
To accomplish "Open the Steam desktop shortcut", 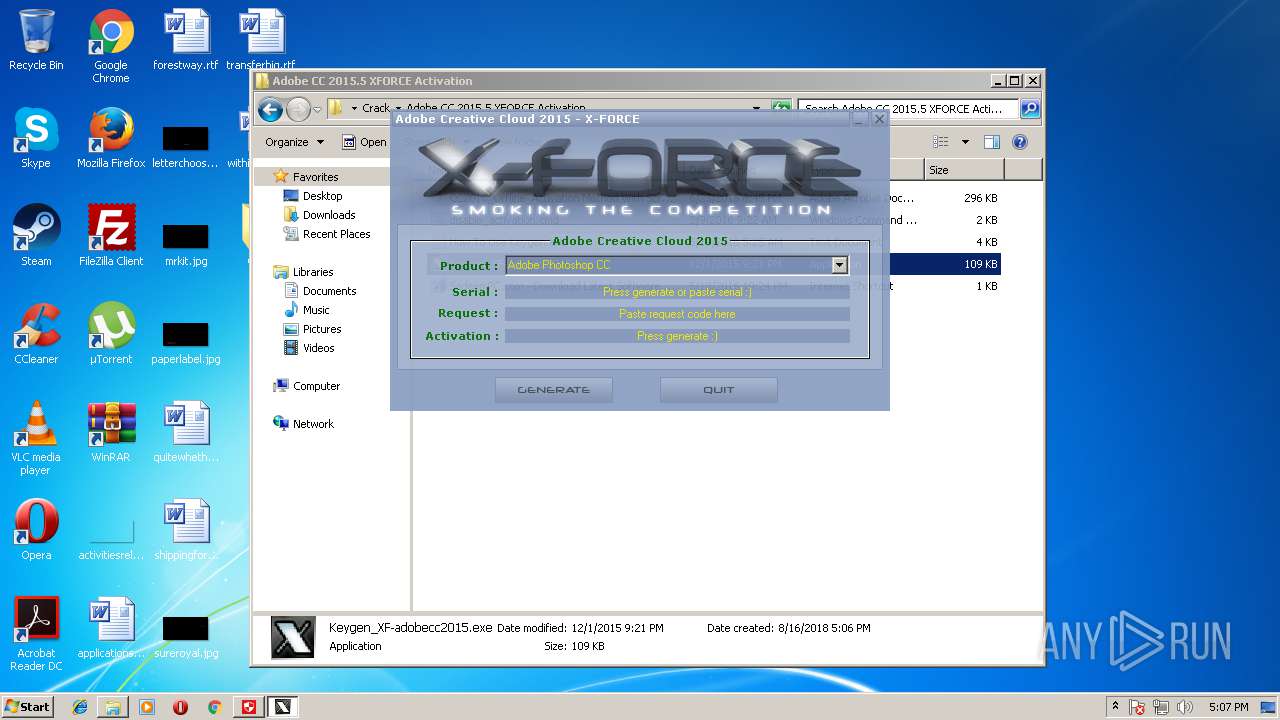I will pos(36,236).
